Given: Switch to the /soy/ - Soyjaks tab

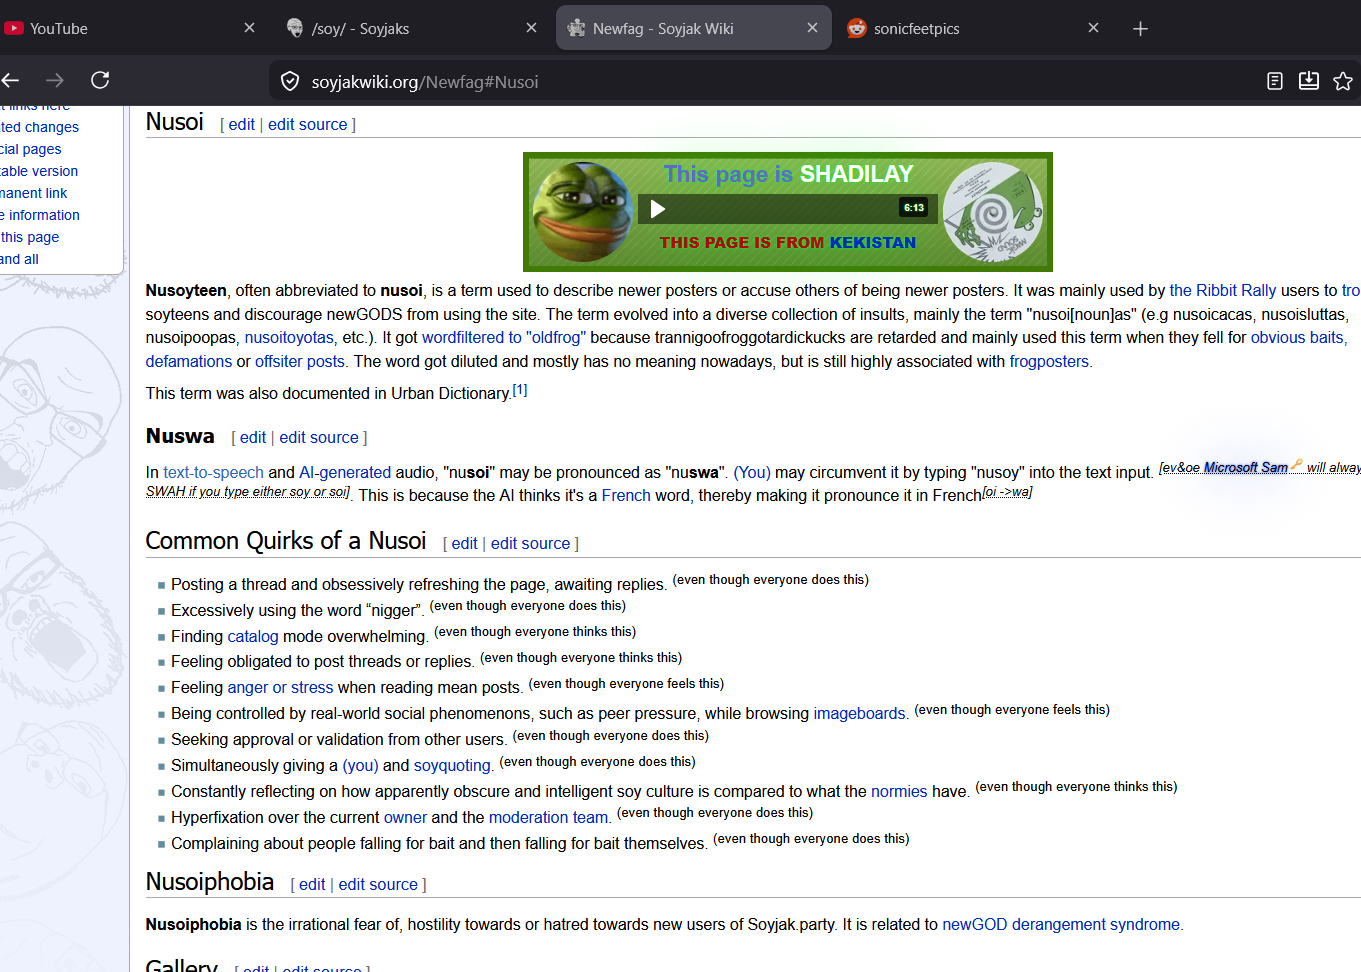Looking at the screenshot, I should (x=360, y=29).
